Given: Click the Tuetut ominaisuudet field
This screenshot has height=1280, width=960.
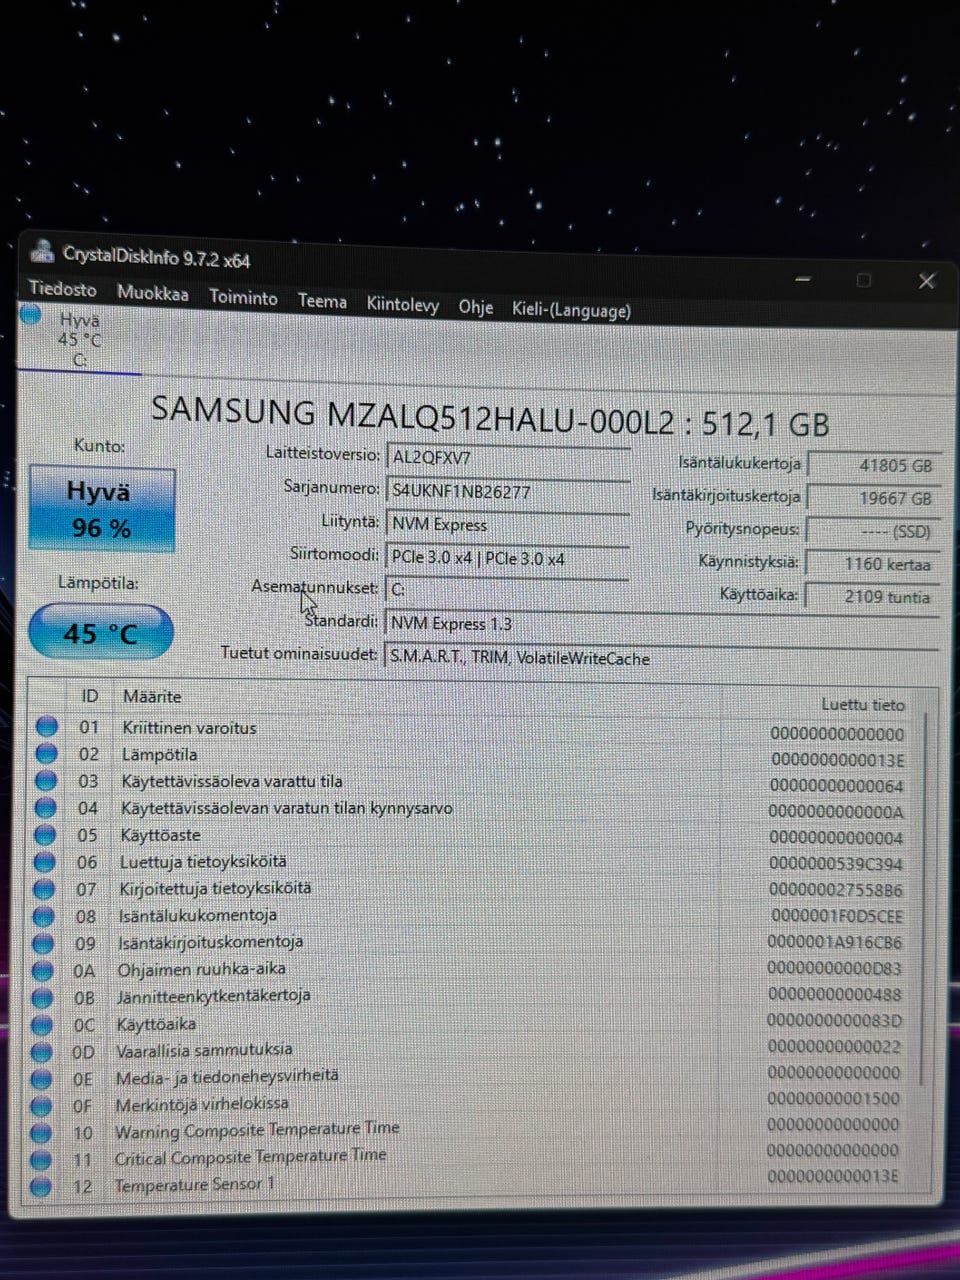Looking at the screenshot, I should (662, 658).
